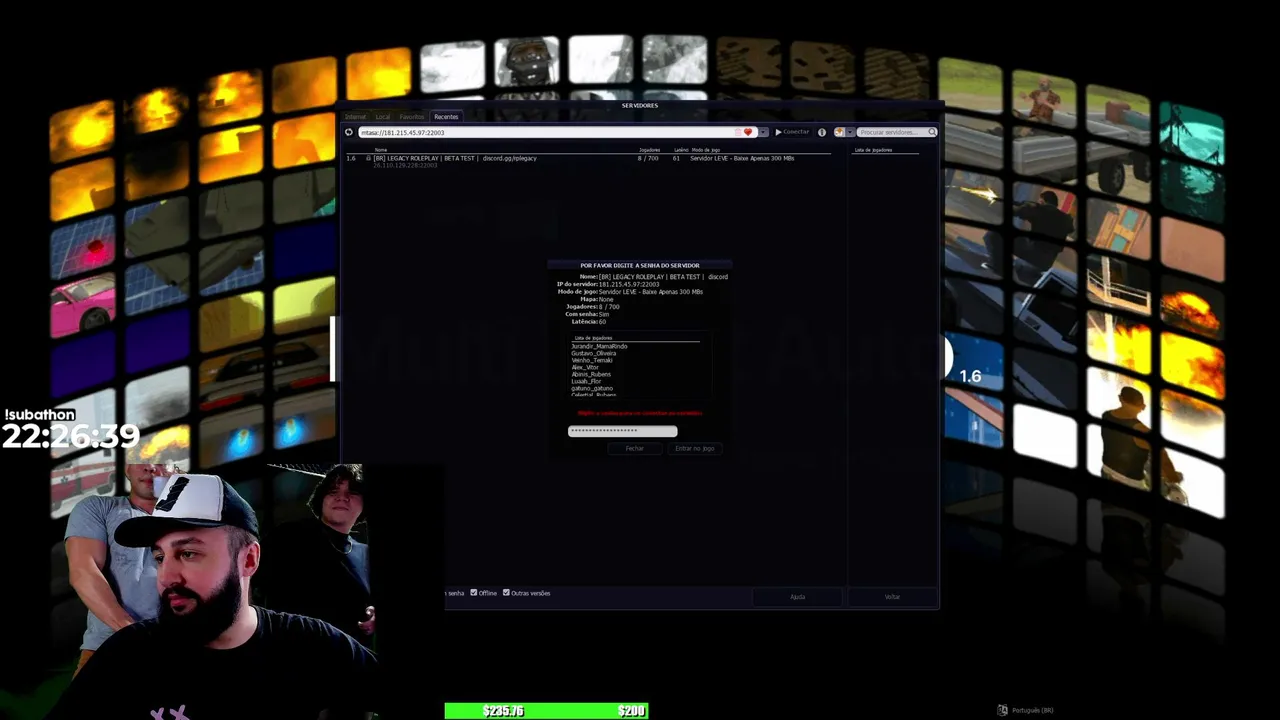Select player Jurandir_MamaRindo in the list
The height and width of the screenshot is (720, 1280).
599,346
